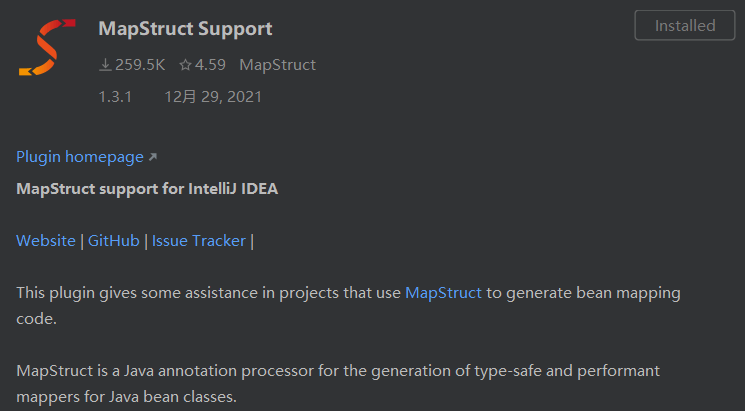Click the release date 12月 29, 2021
The height and width of the screenshot is (411, 745).
pyautogui.click(x=213, y=97)
